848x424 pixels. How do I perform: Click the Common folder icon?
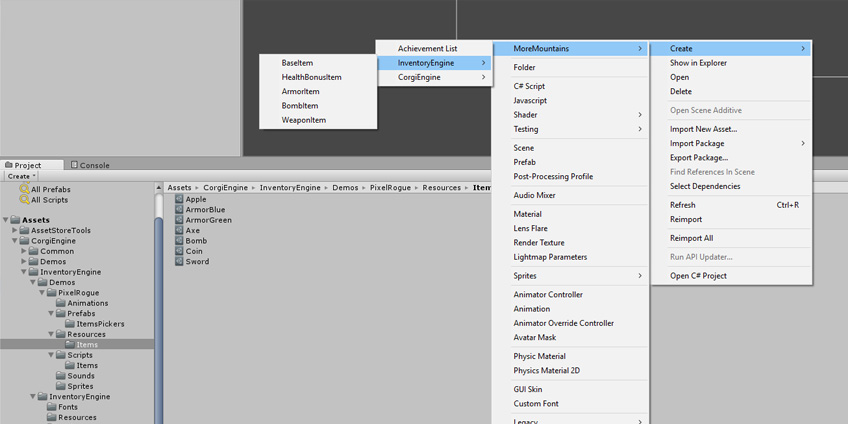pyautogui.click(x=34, y=251)
